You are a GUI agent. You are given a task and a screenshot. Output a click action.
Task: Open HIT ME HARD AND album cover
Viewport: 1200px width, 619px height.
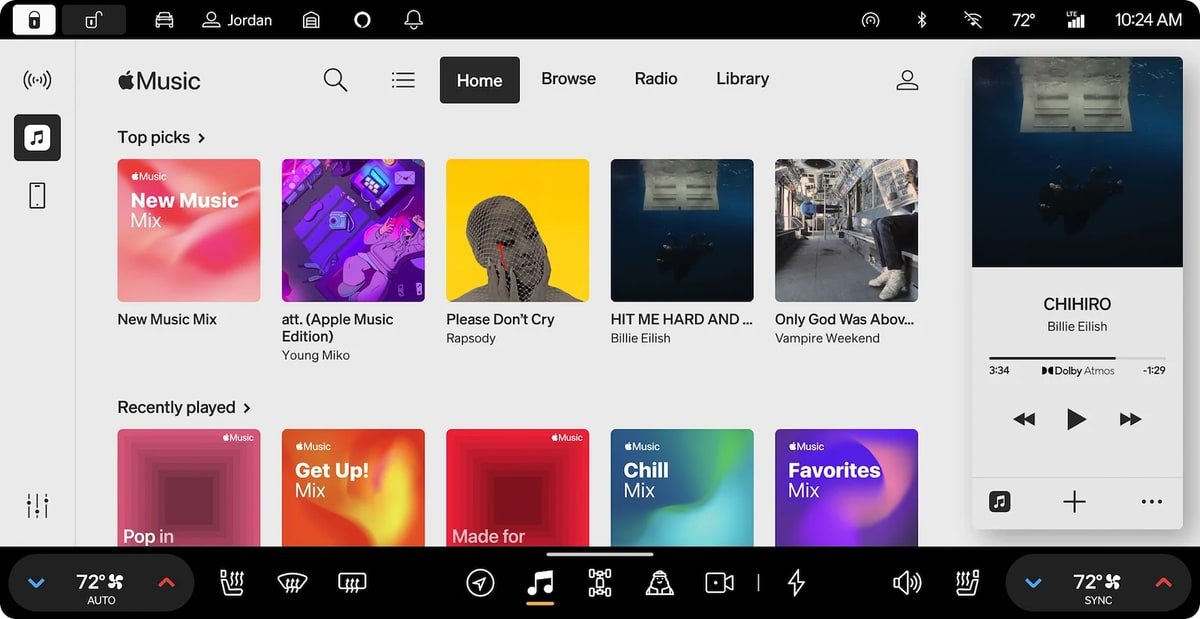(x=682, y=230)
